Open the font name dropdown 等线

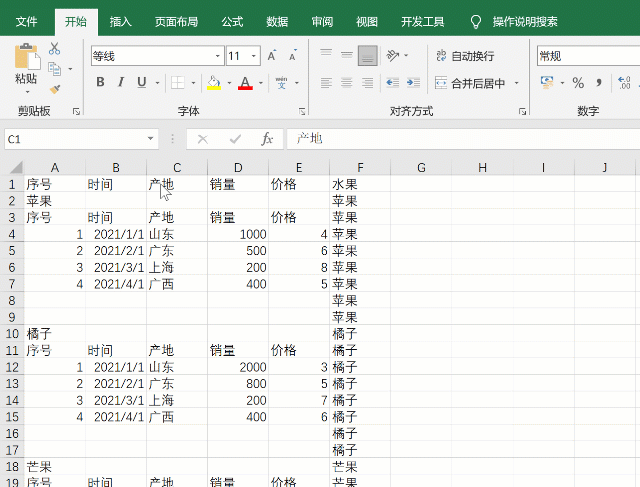pyautogui.click(x=218, y=56)
